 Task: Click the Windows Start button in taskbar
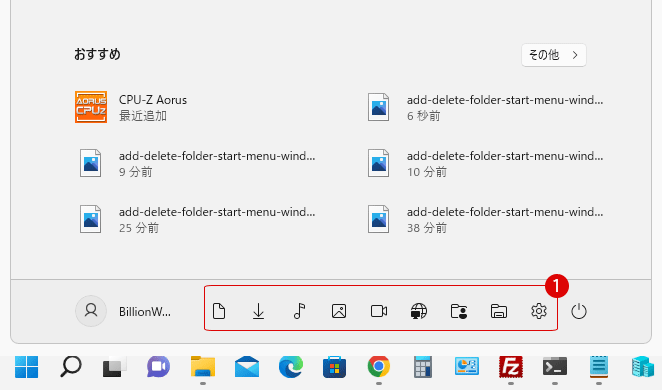tap(26, 367)
